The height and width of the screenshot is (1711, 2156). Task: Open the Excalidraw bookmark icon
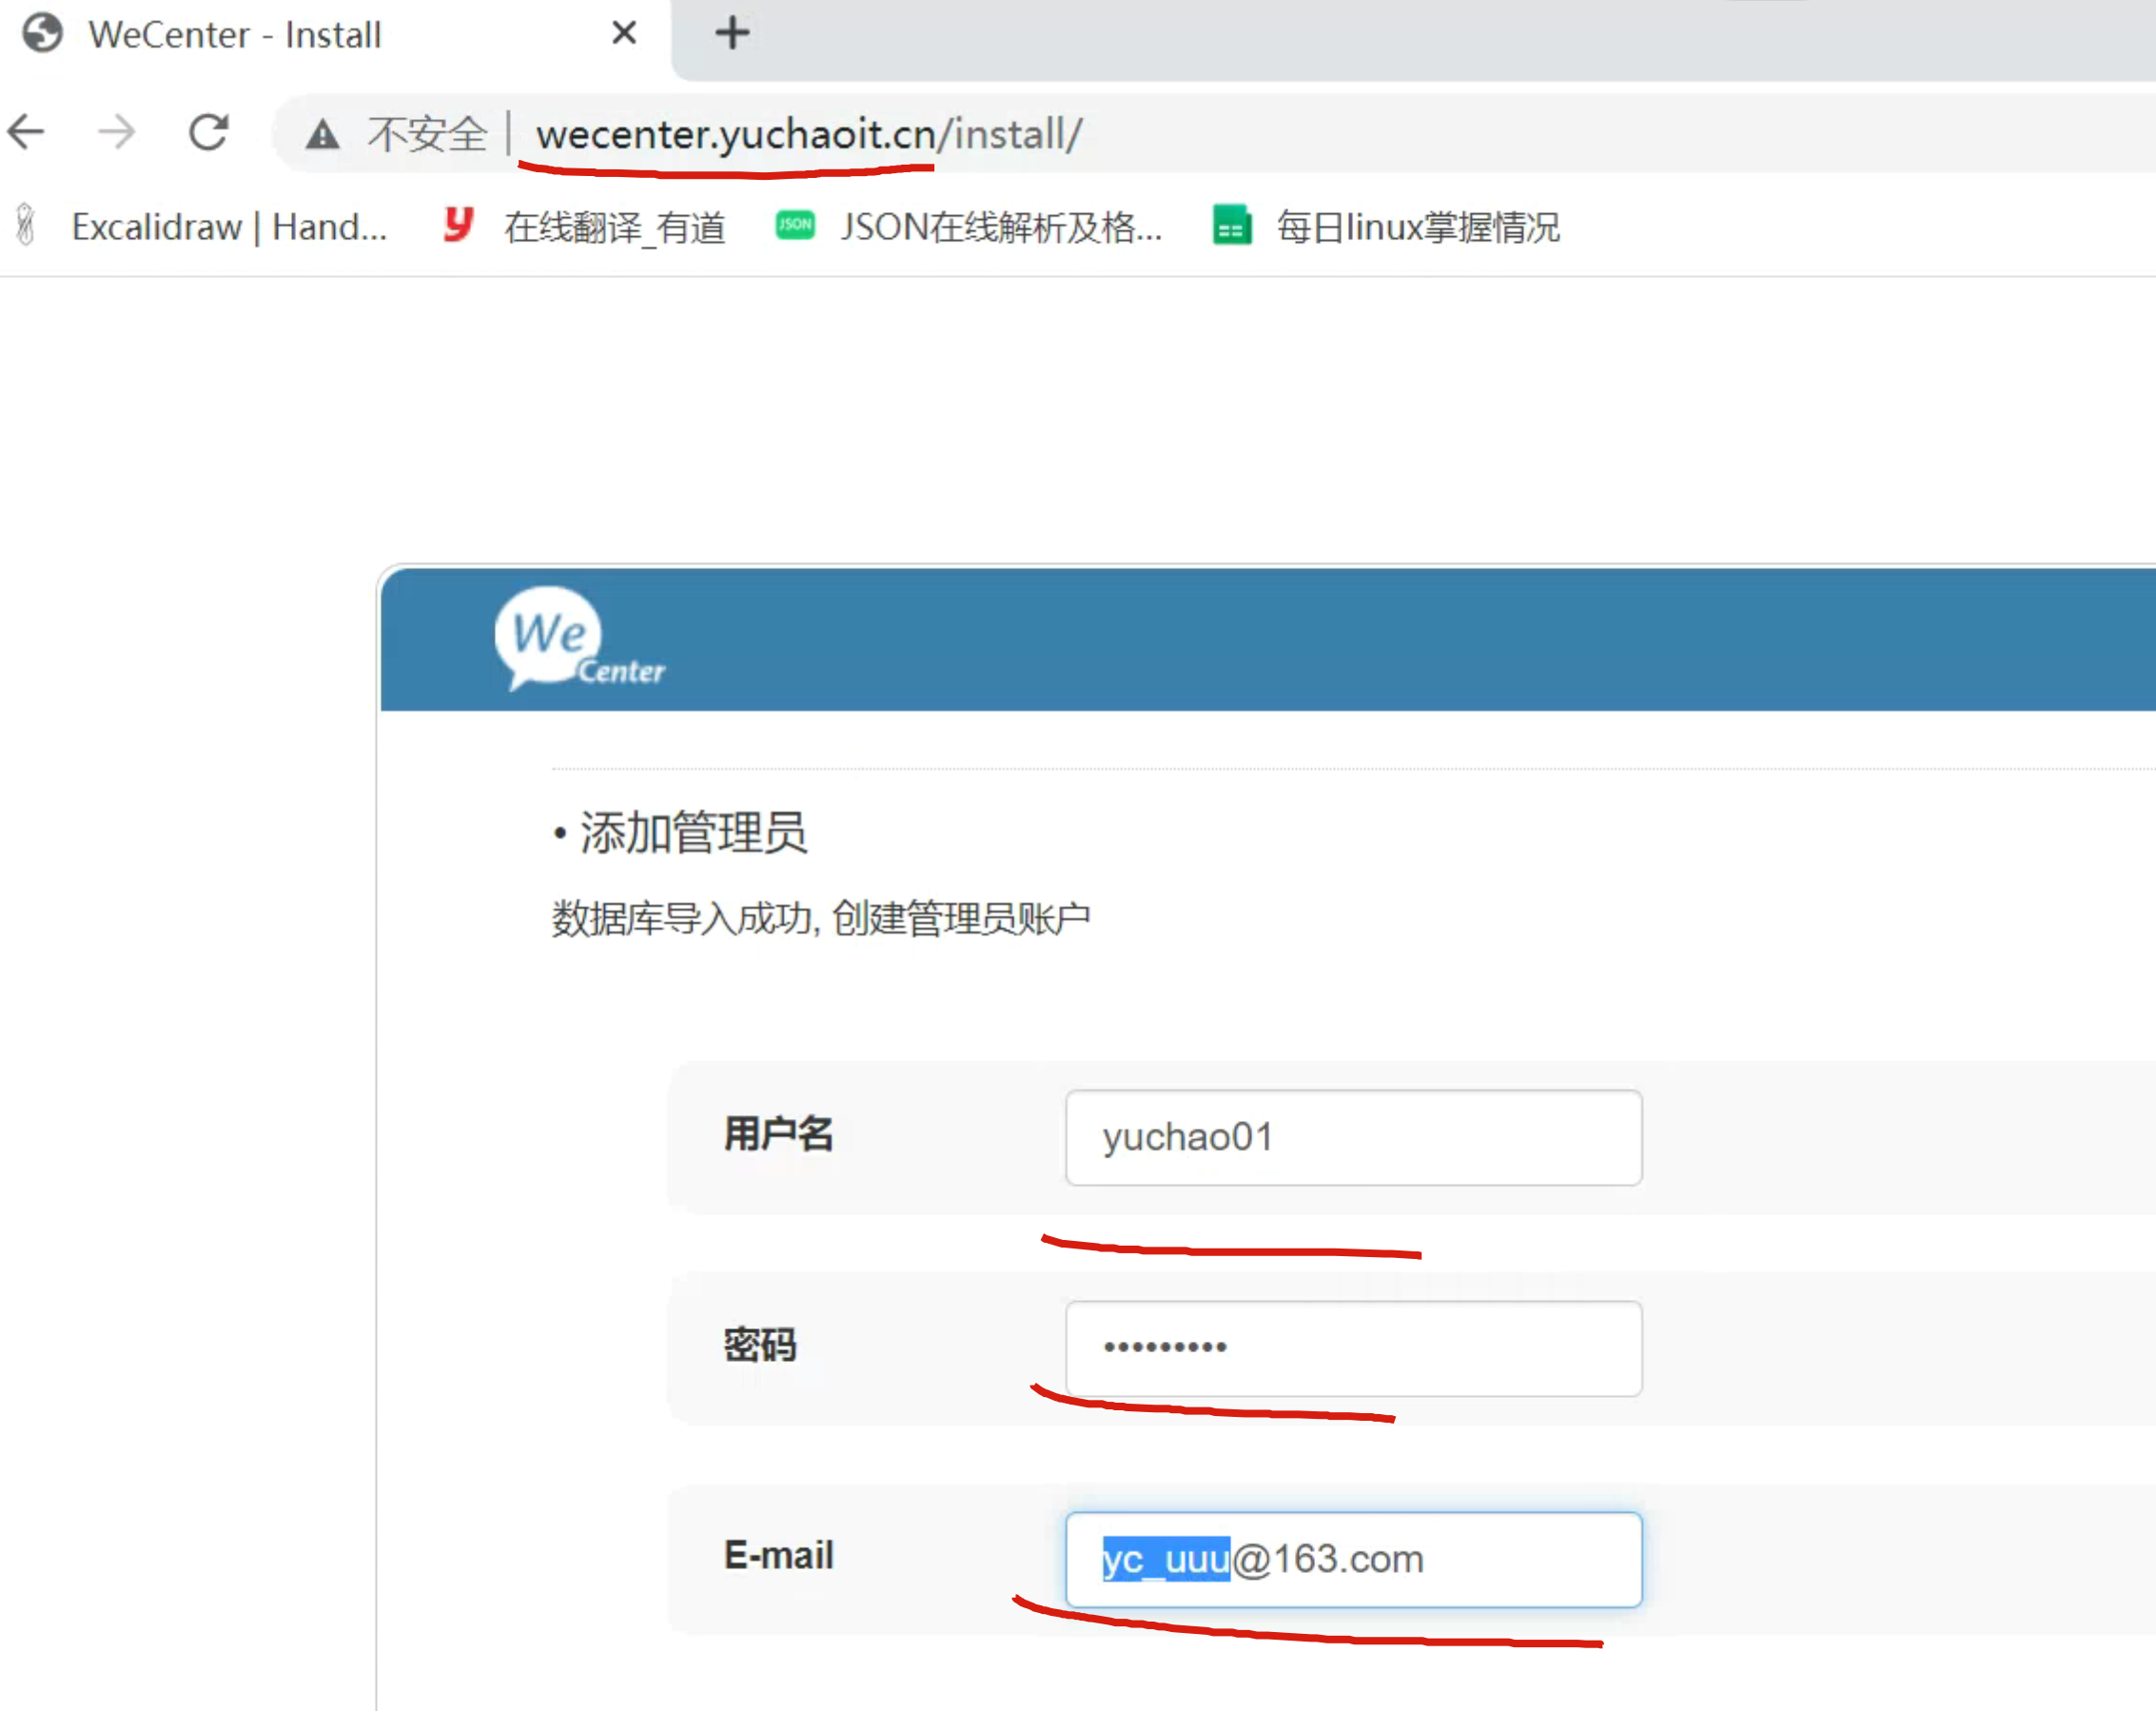click(27, 226)
